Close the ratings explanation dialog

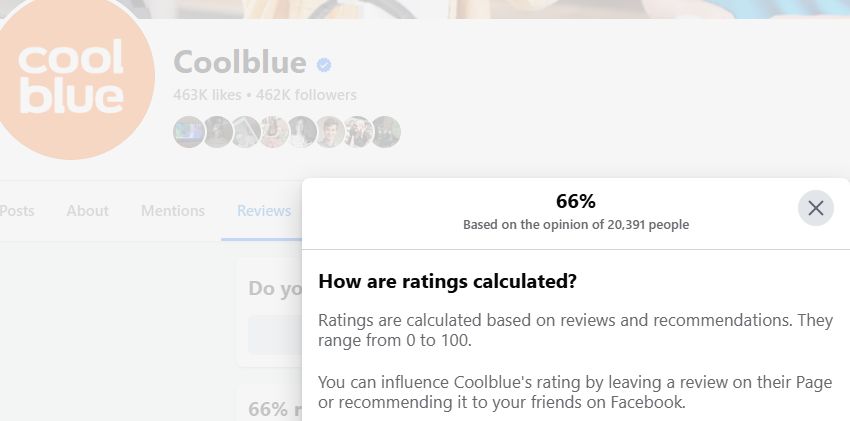(x=815, y=208)
